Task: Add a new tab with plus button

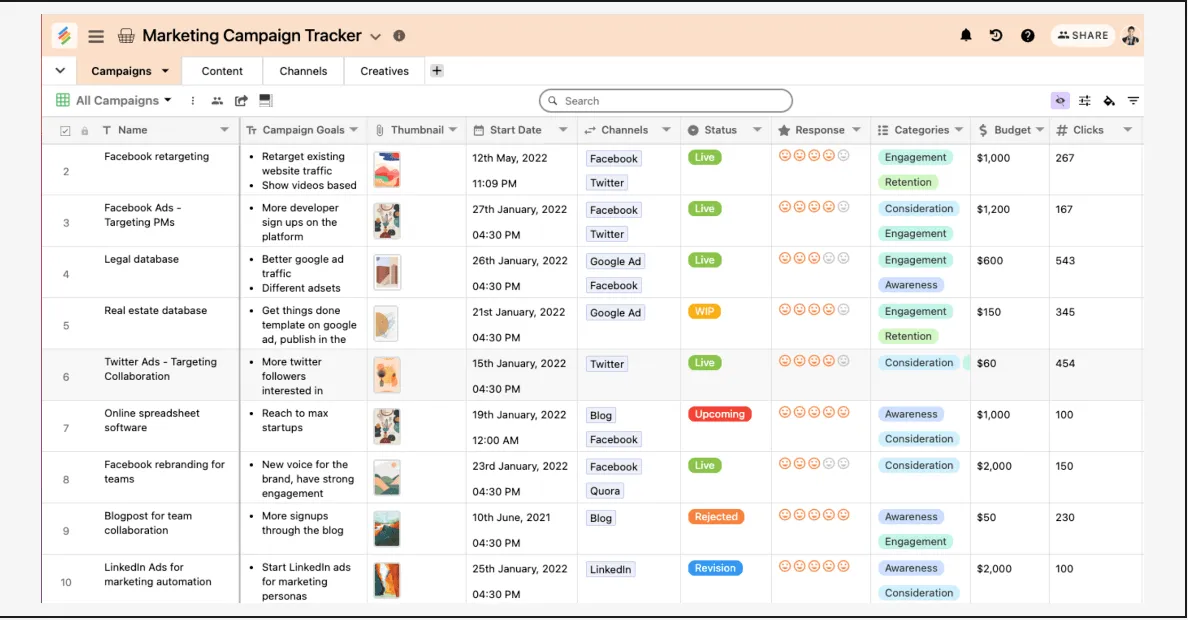Action: click(x=436, y=70)
